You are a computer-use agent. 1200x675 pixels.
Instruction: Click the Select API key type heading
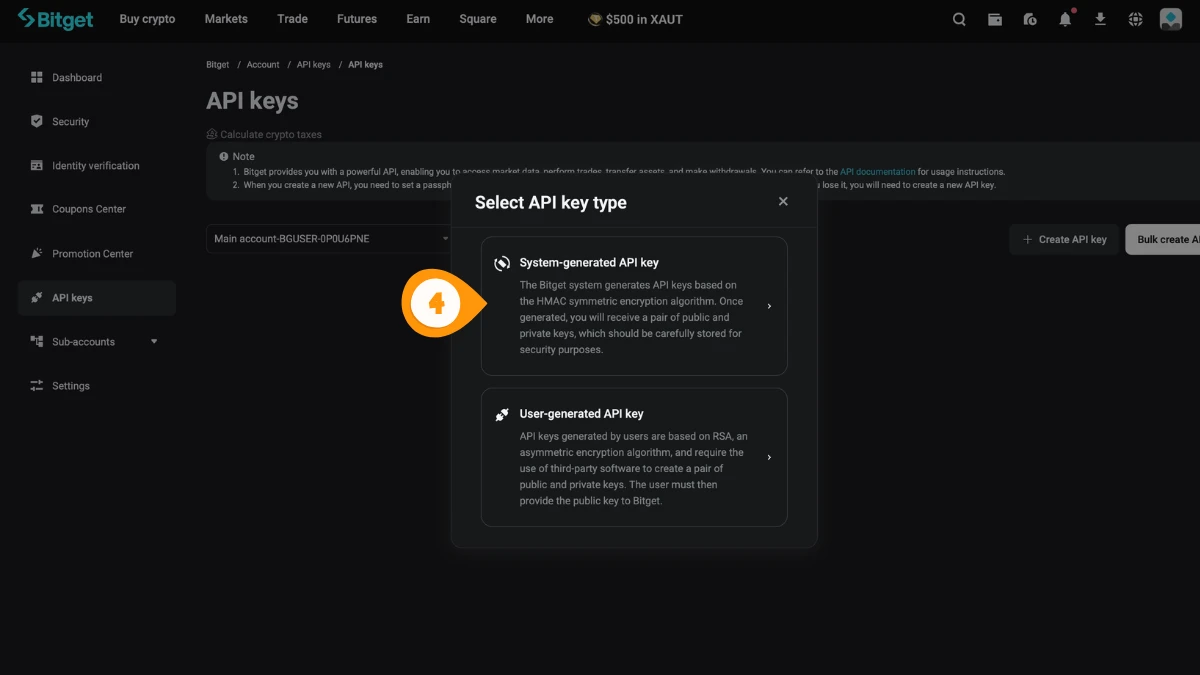[551, 202]
